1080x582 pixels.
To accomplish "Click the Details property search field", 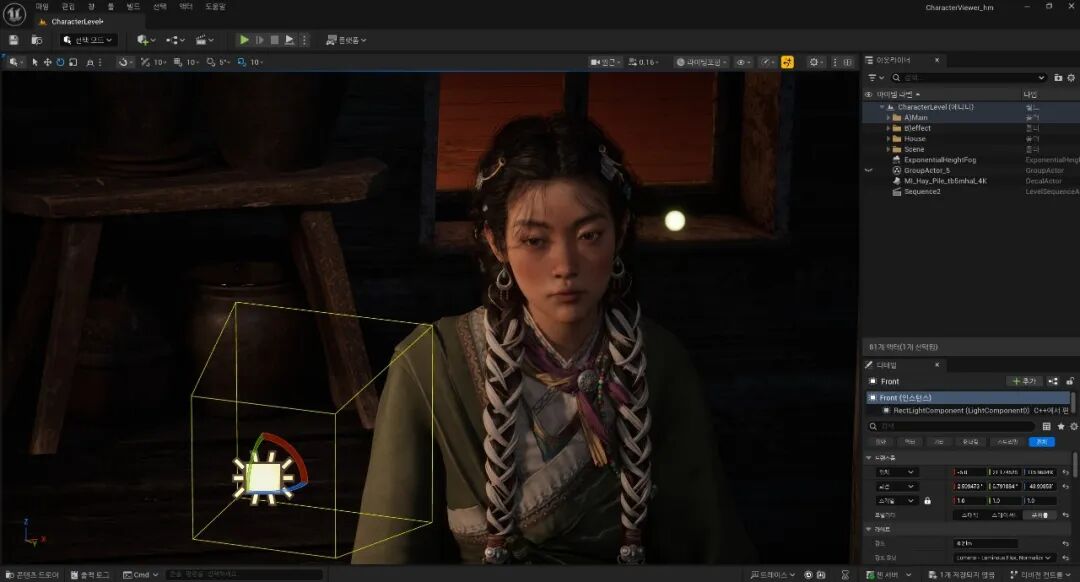I will click(x=951, y=426).
